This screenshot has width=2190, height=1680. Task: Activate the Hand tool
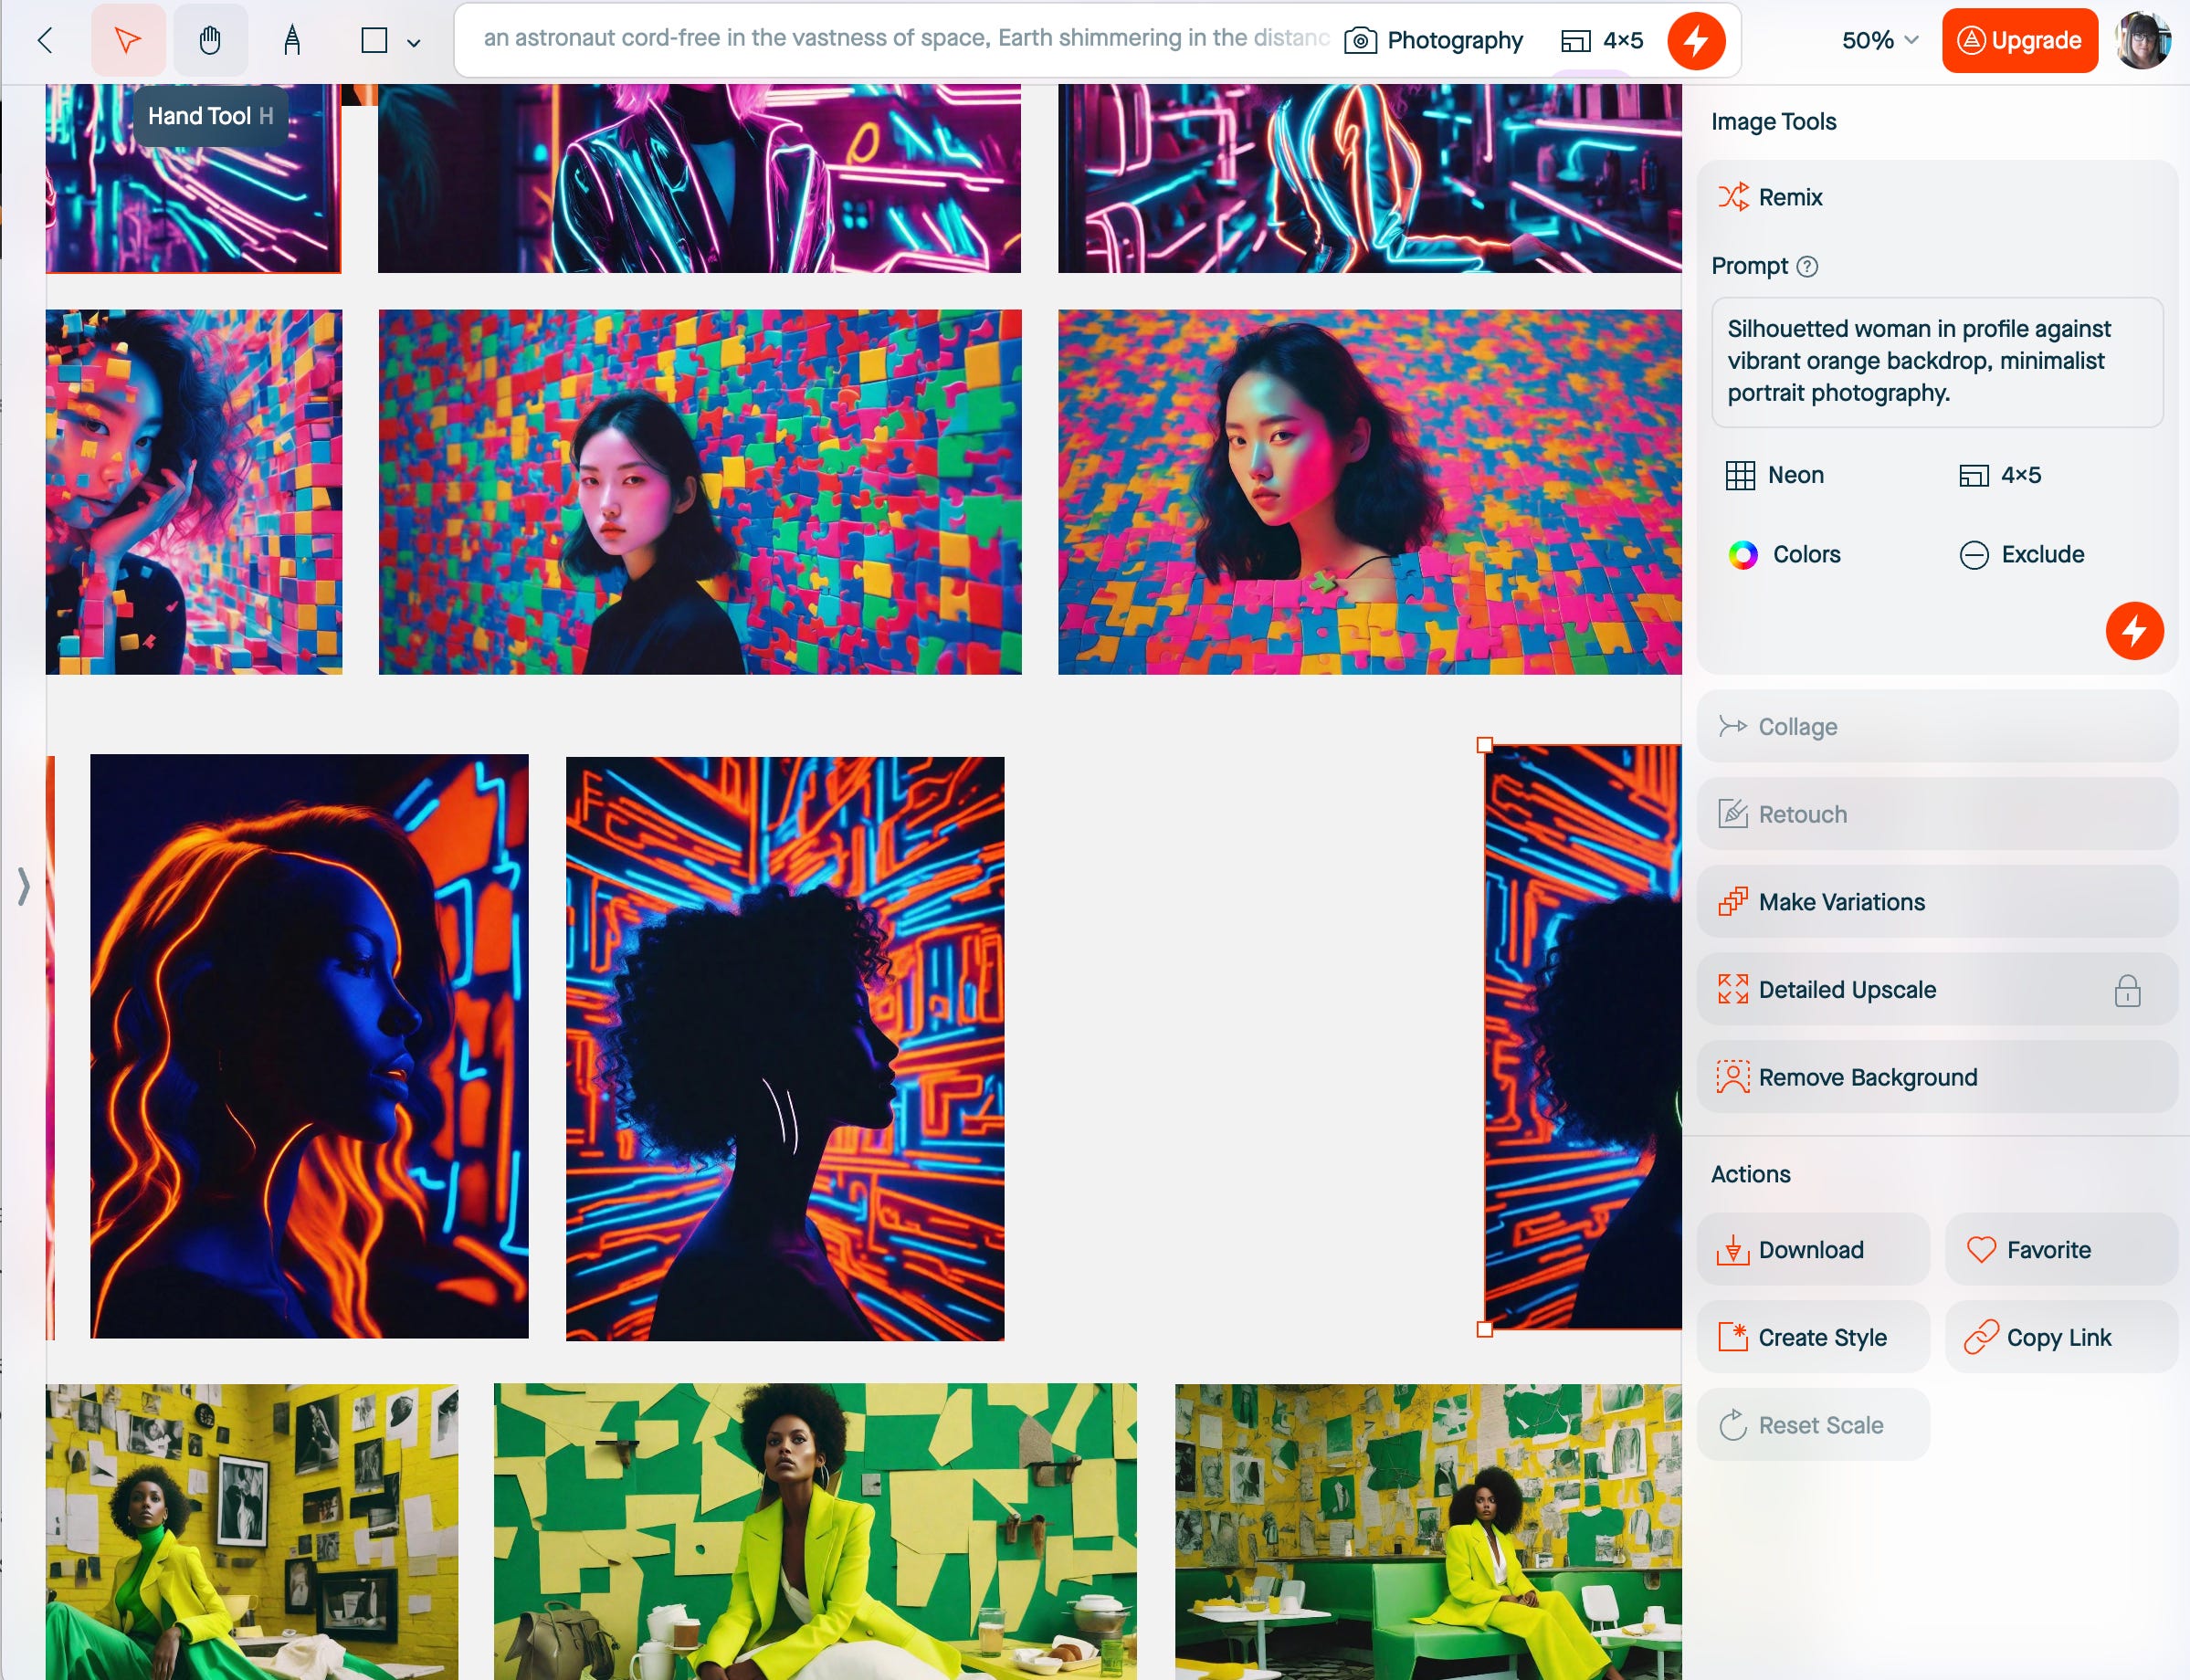210,40
